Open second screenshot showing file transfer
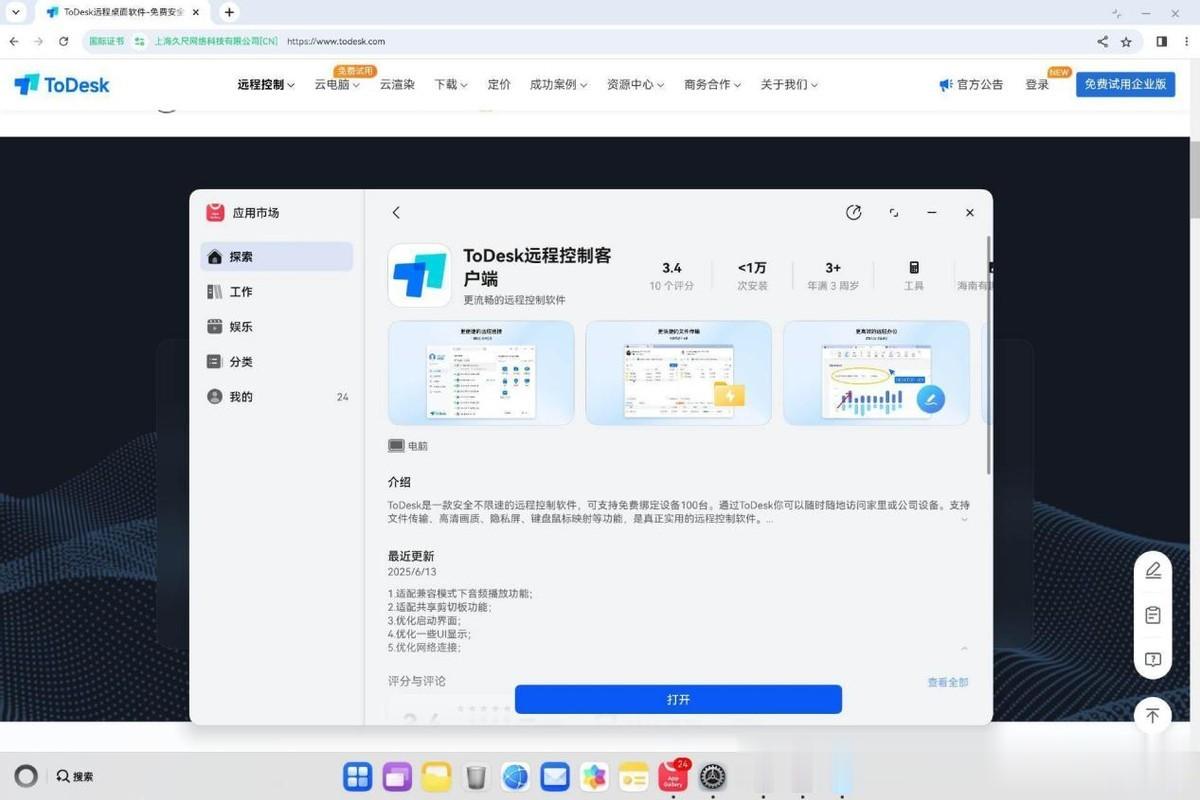Viewport: 1200px width, 800px height. pyautogui.click(x=679, y=373)
